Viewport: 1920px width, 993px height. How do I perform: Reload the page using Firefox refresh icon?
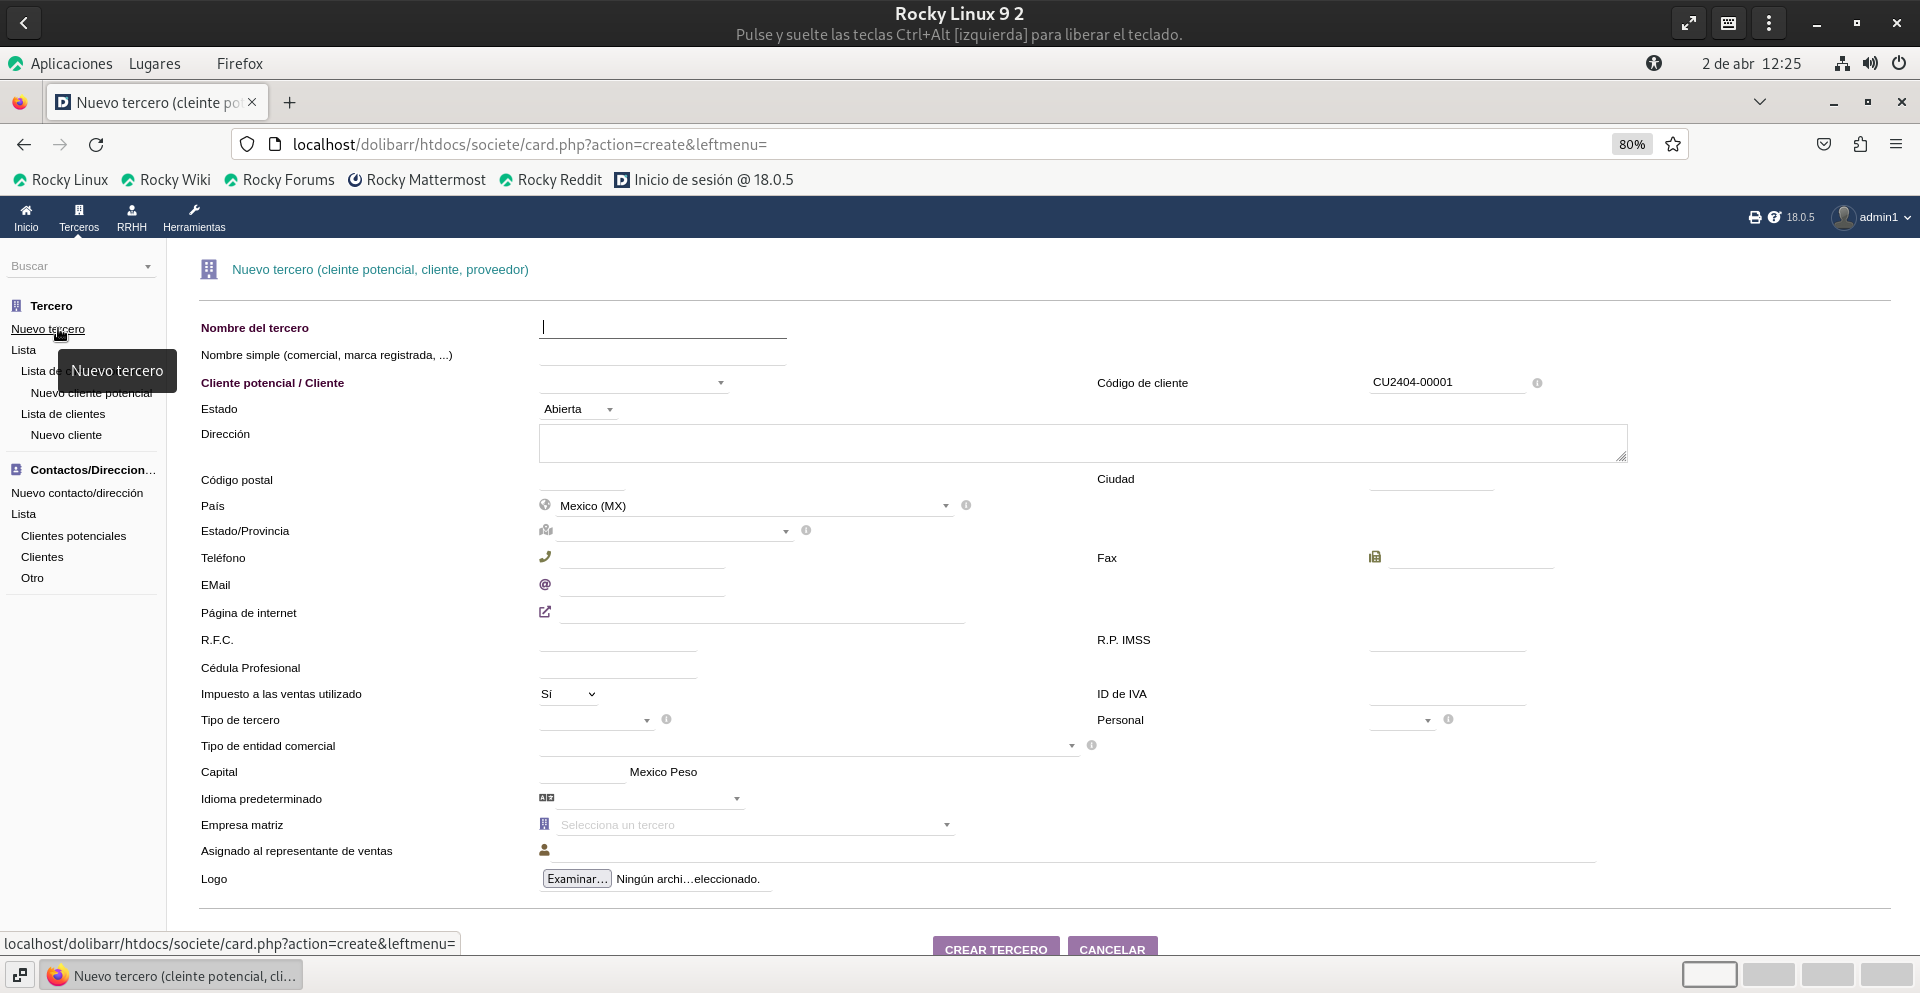[x=96, y=144]
